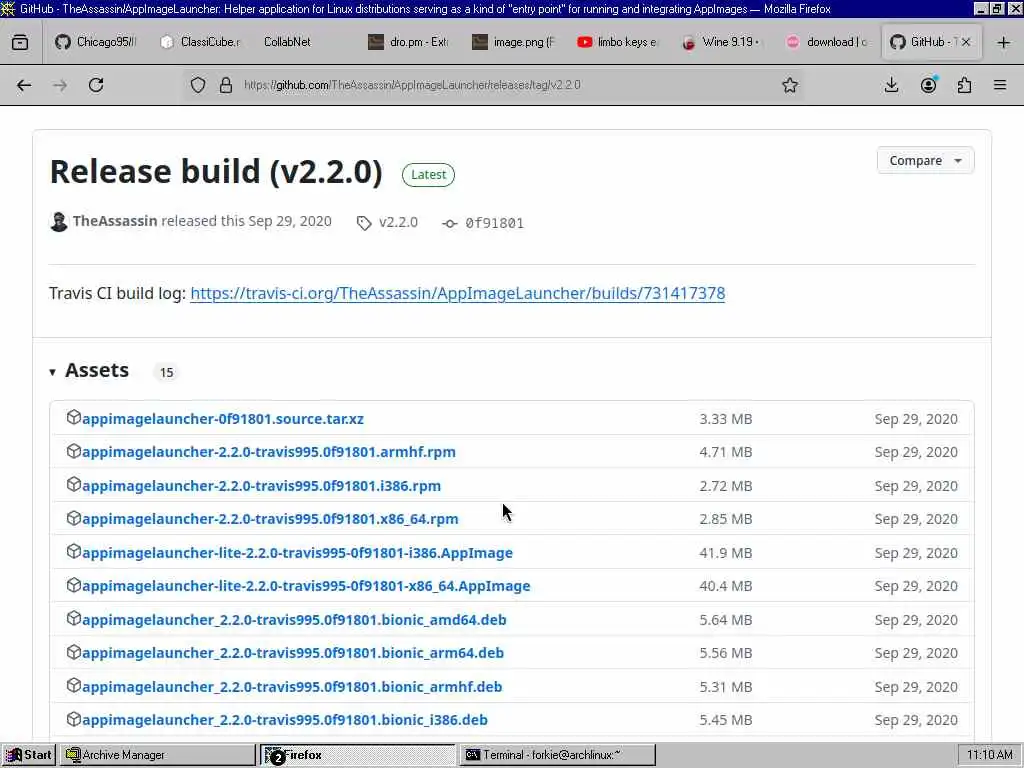Switch to Terminal window in taskbar

[557, 755]
